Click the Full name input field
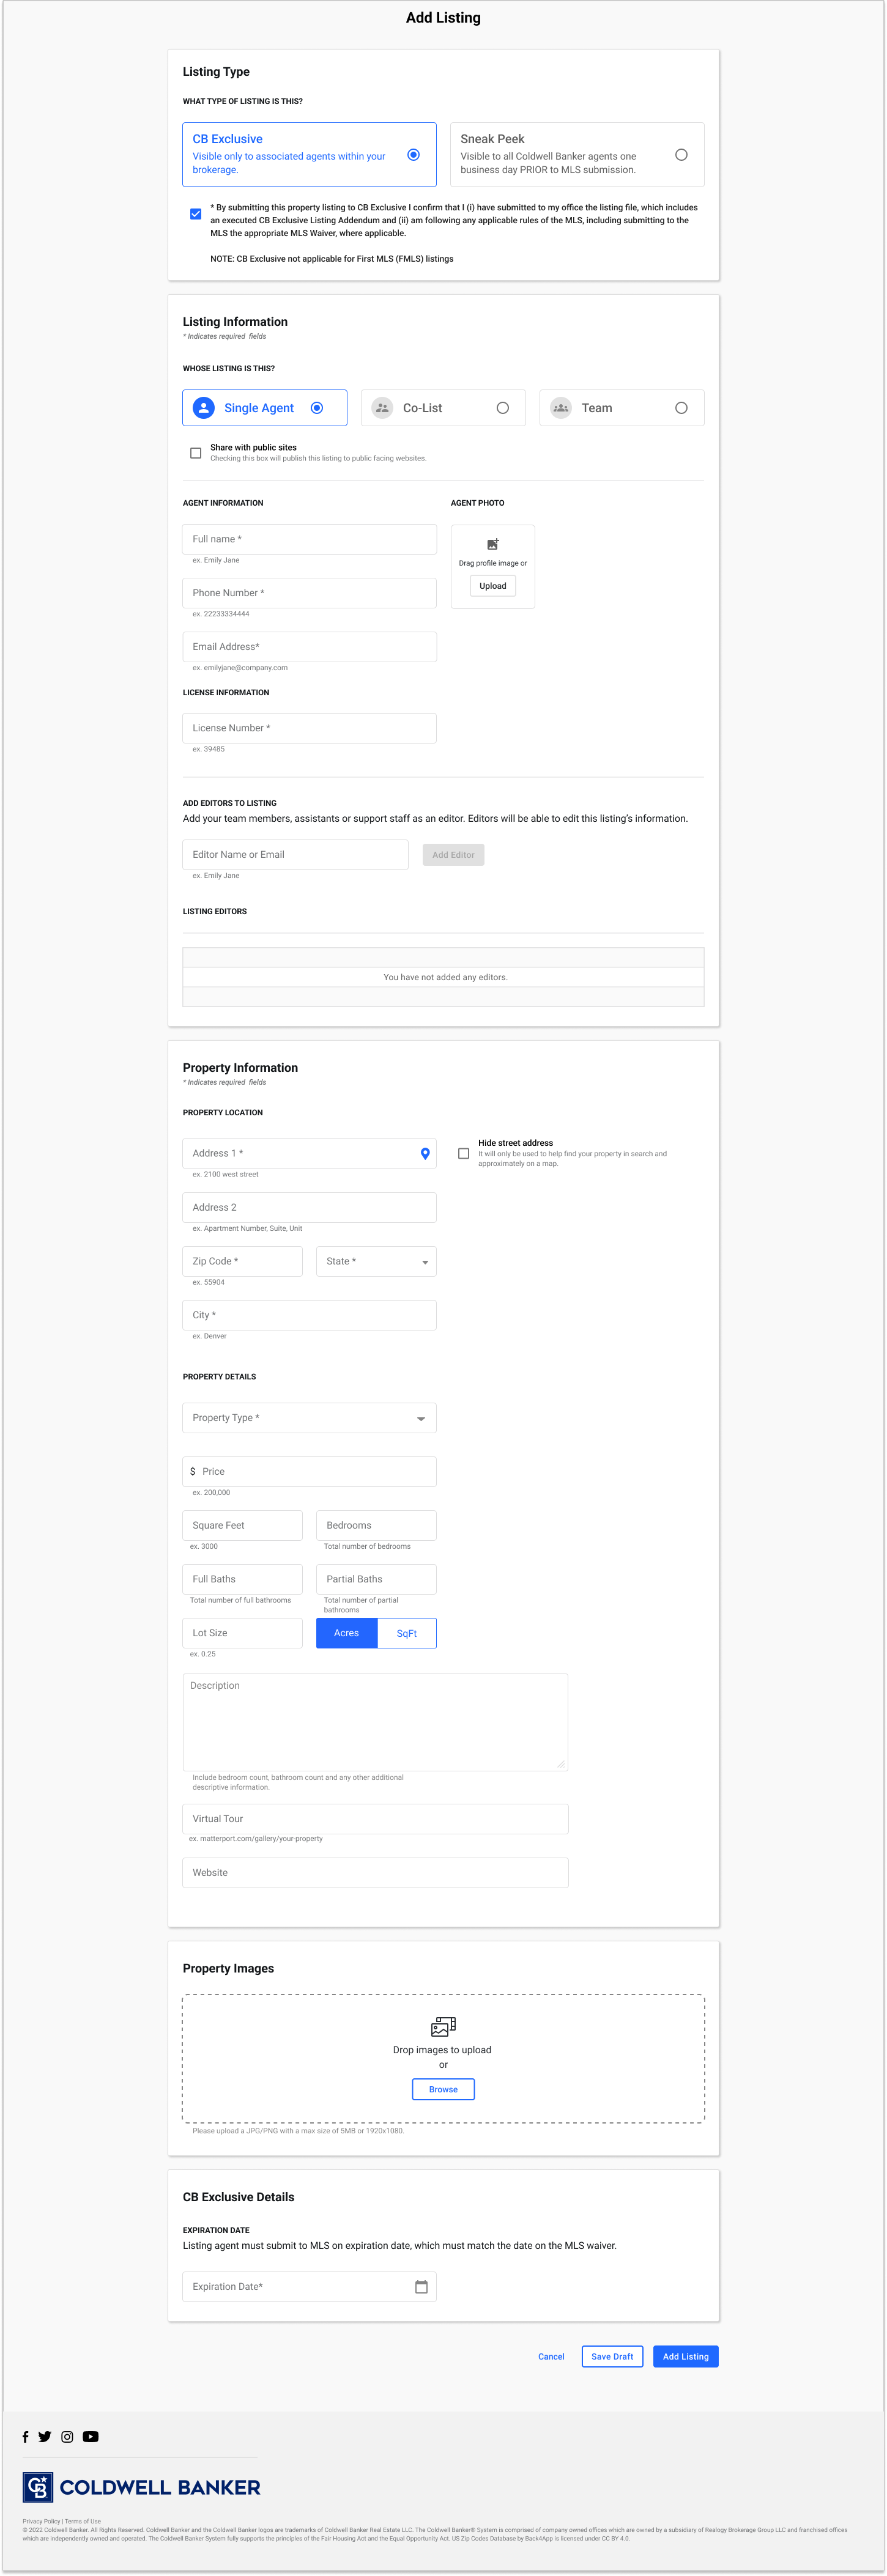 (x=309, y=539)
